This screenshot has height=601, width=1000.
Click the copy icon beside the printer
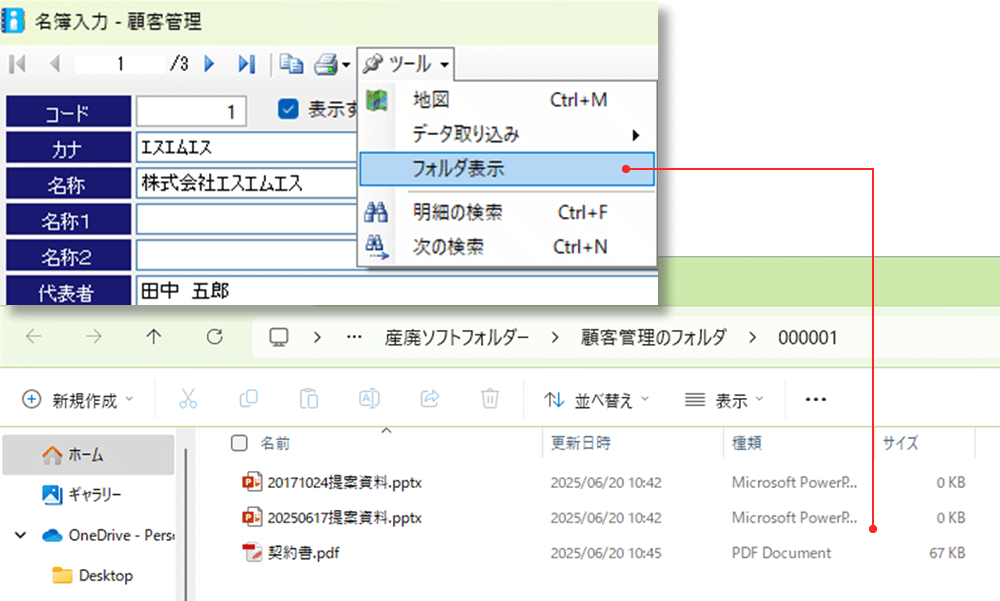[x=290, y=62]
